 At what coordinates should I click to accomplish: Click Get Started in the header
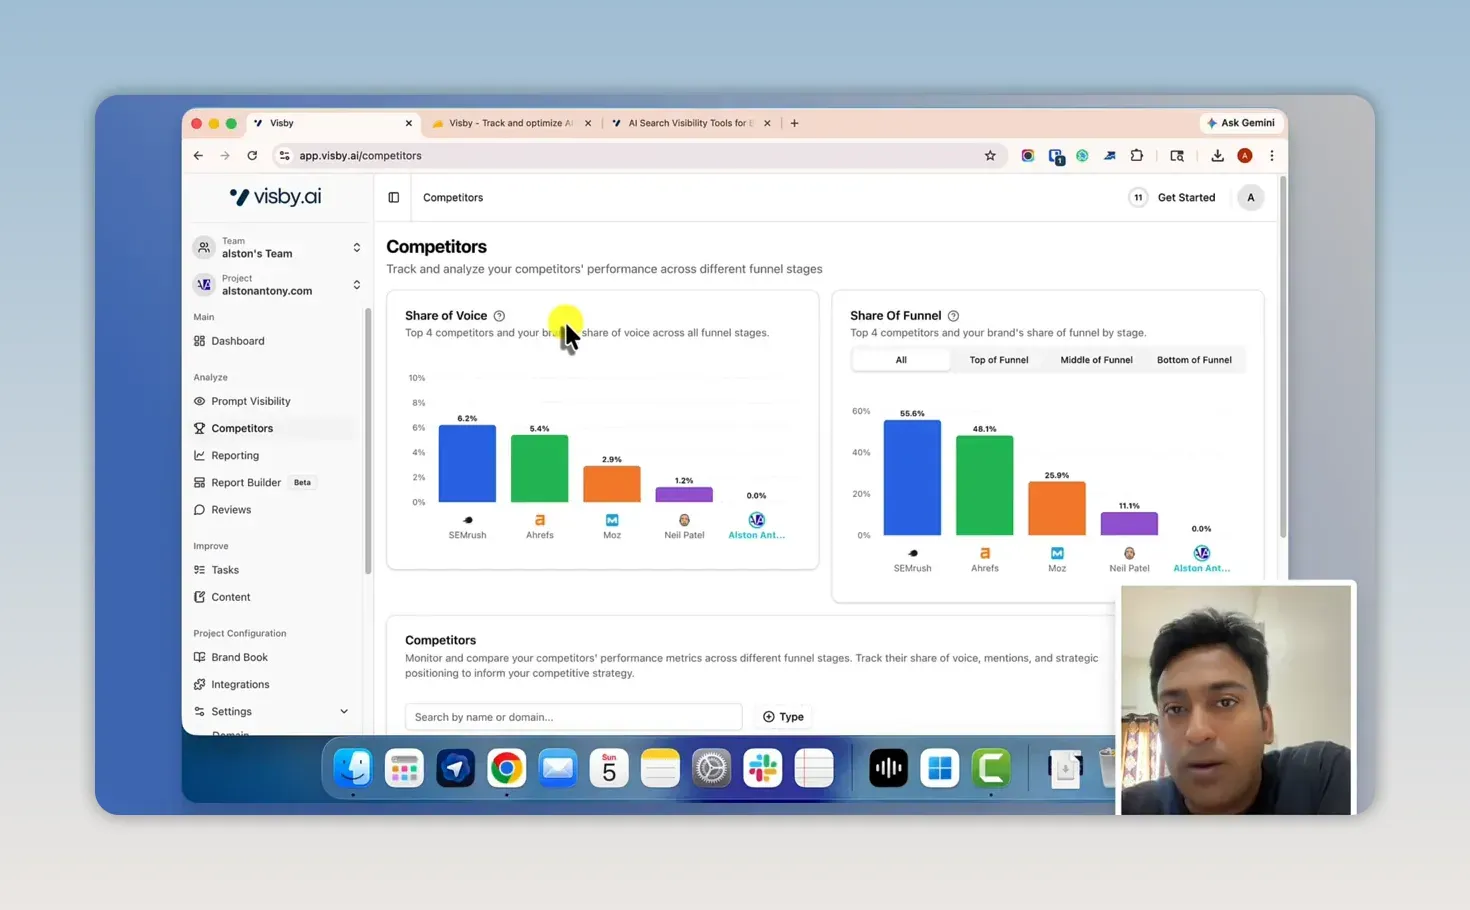tap(1186, 198)
